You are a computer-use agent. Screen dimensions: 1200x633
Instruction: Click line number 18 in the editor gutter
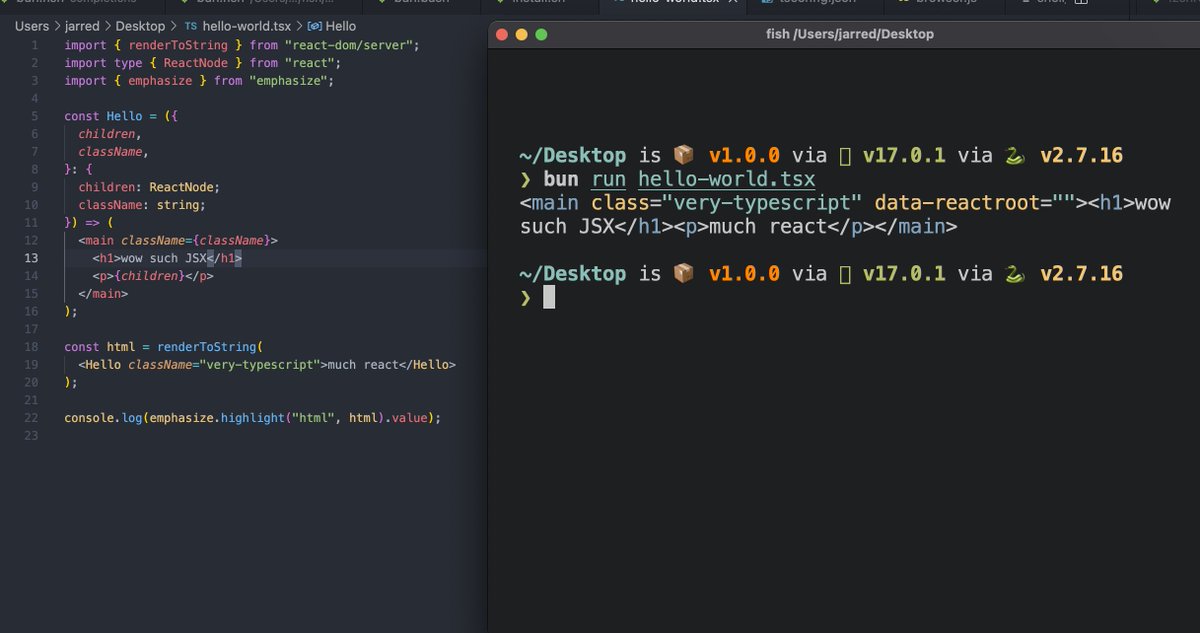click(32, 347)
